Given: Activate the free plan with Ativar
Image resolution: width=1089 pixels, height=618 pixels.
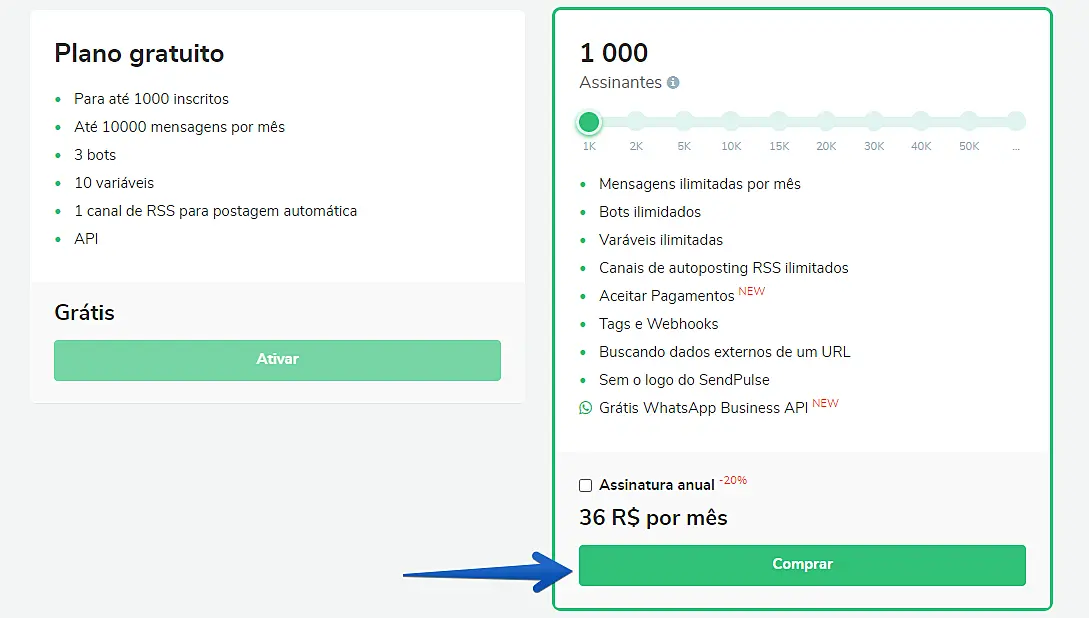Looking at the screenshot, I should [x=277, y=360].
